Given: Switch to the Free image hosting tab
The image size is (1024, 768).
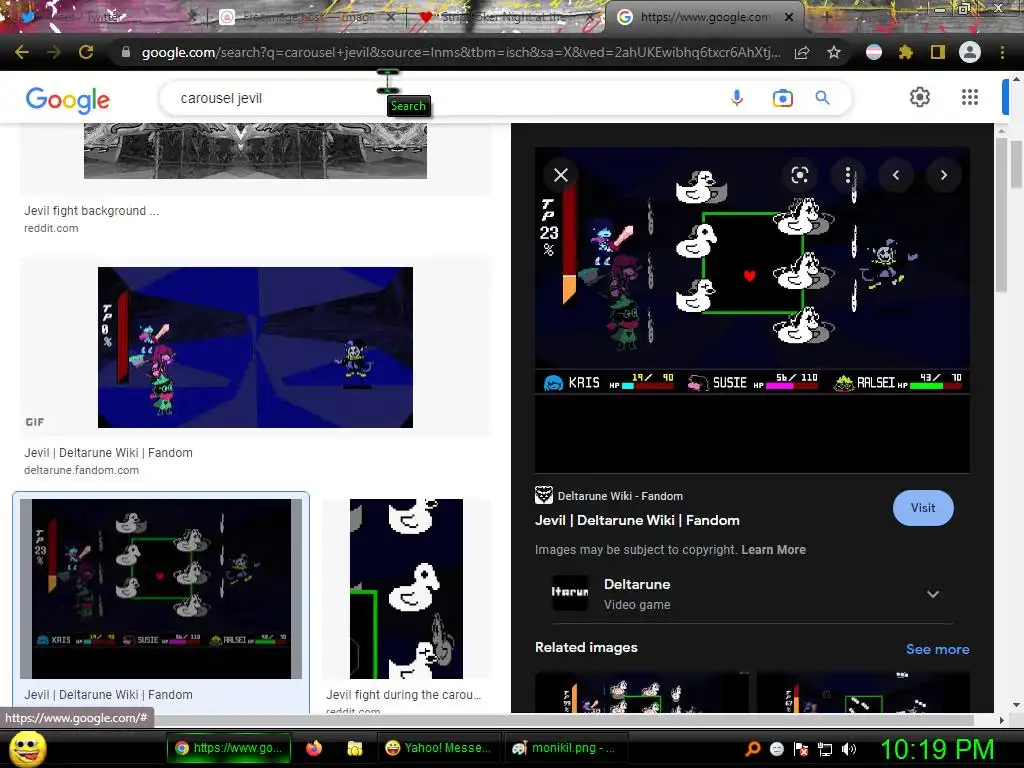Looking at the screenshot, I should pos(307,17).
